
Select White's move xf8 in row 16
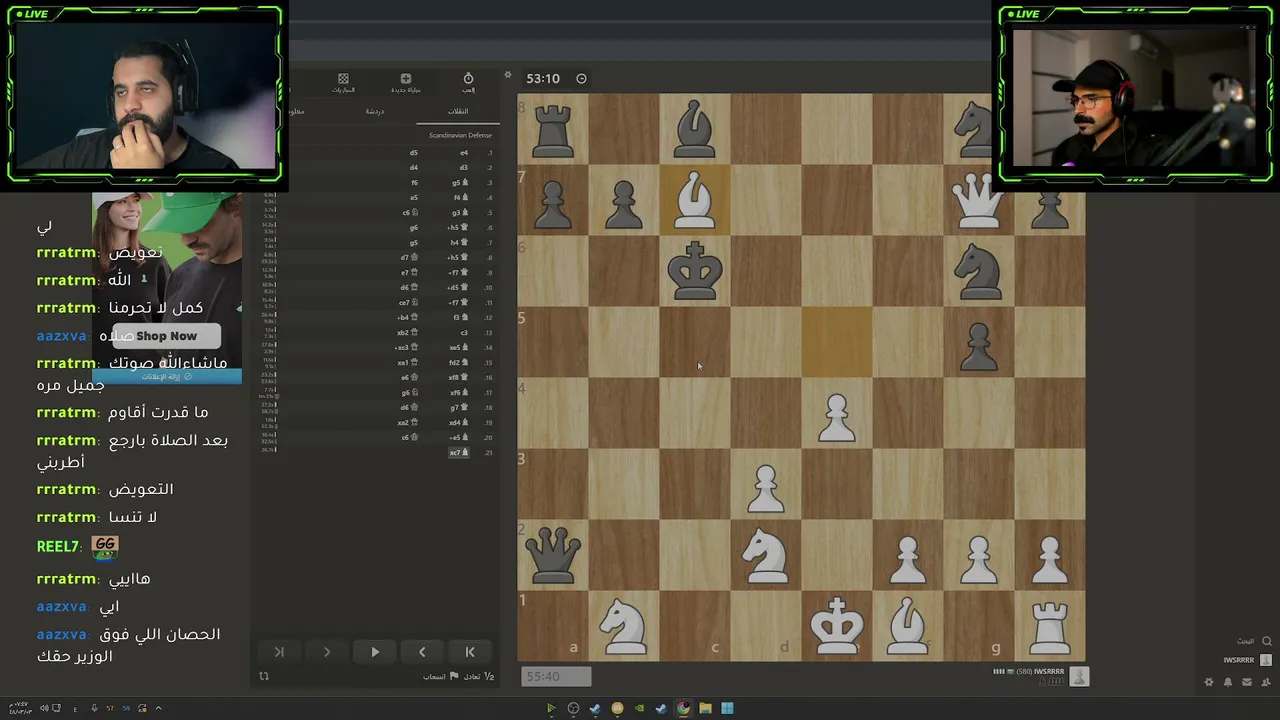457,378
